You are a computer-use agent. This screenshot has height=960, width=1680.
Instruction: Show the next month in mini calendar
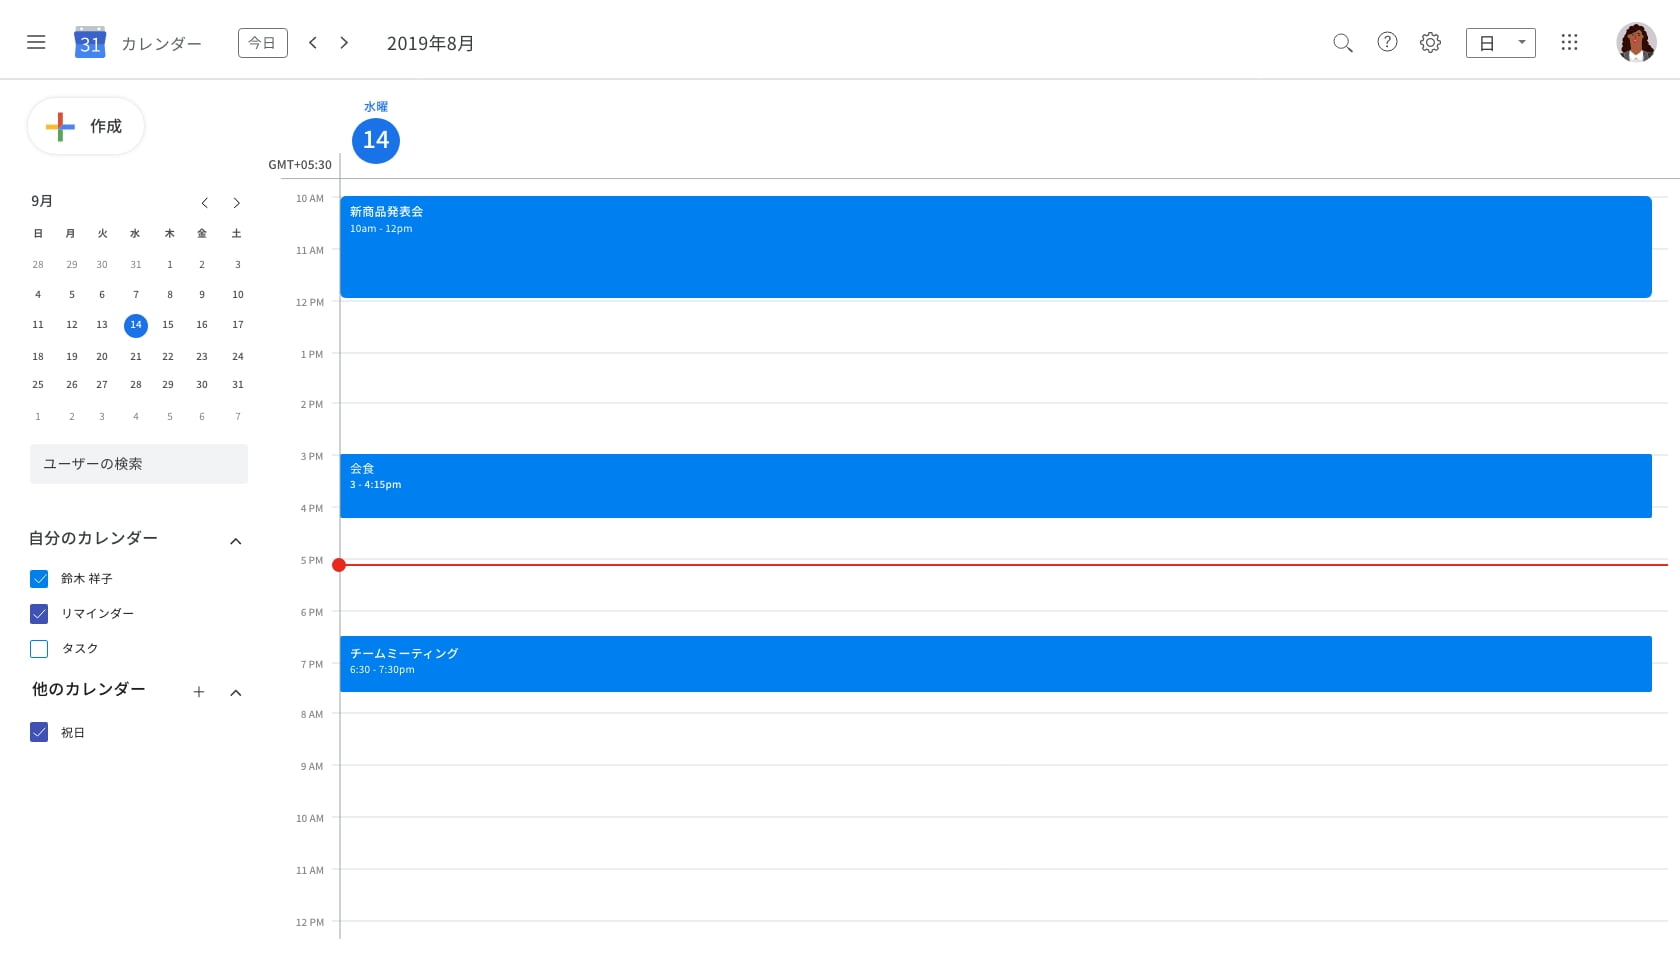(237, 203)
